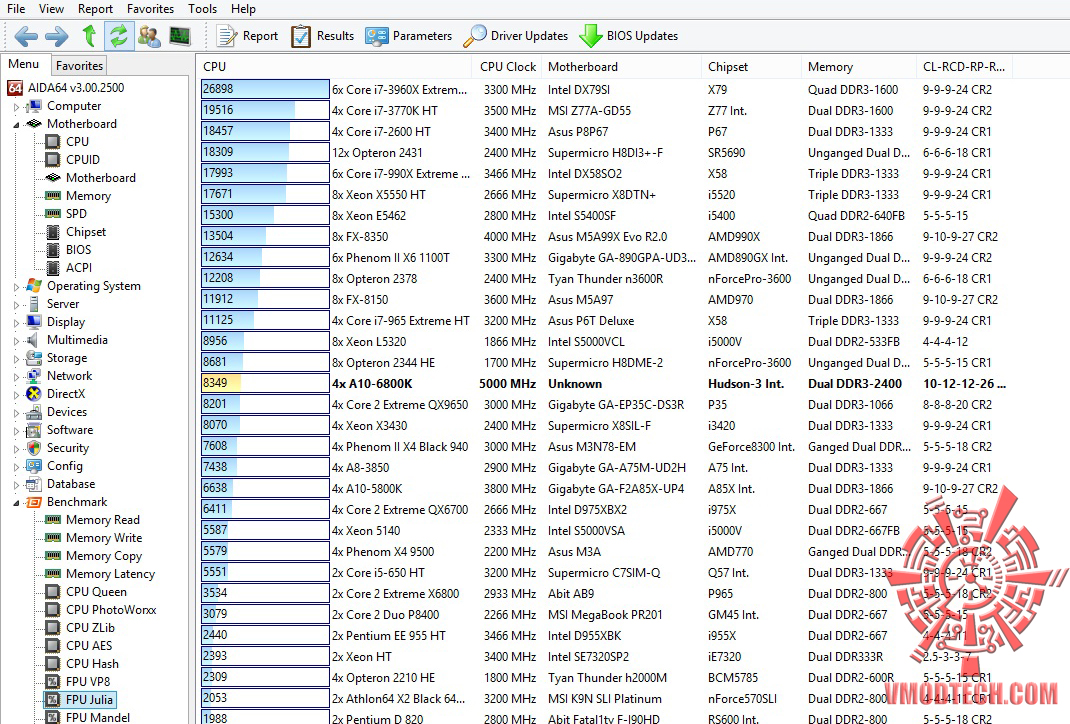1070x724 pixels.
Task: Go back with the blue left arrow
Action: point(26,35)
